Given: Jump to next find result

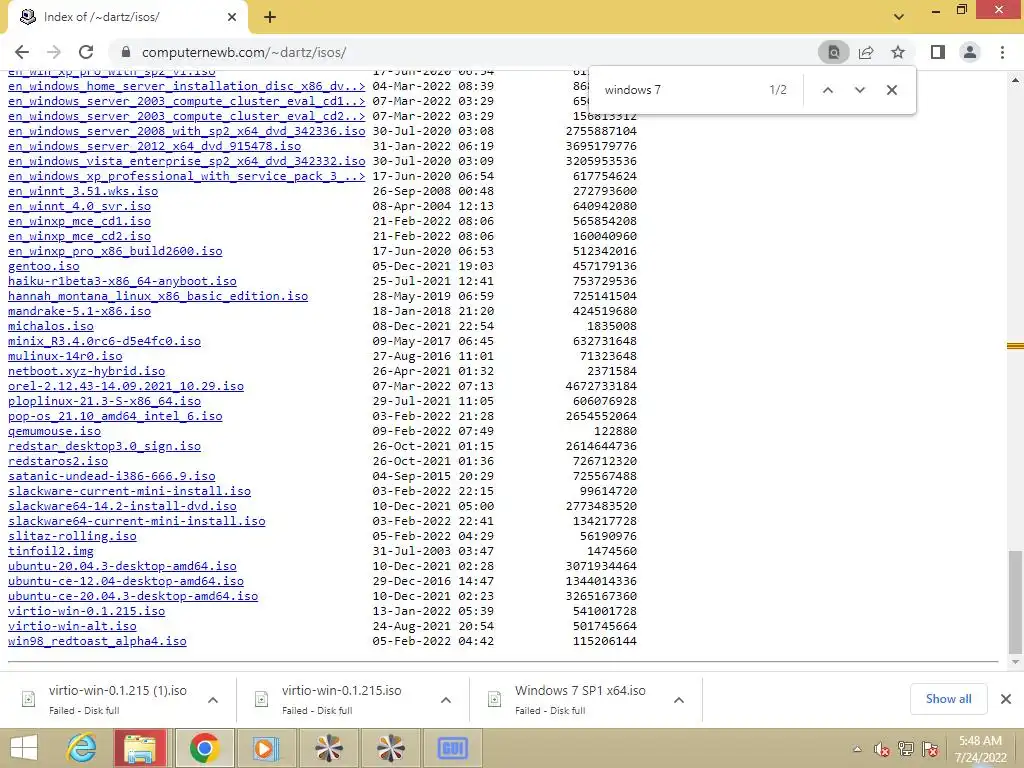Looking at the screenshot, I should pyautogui.click(x=859, y=90).
